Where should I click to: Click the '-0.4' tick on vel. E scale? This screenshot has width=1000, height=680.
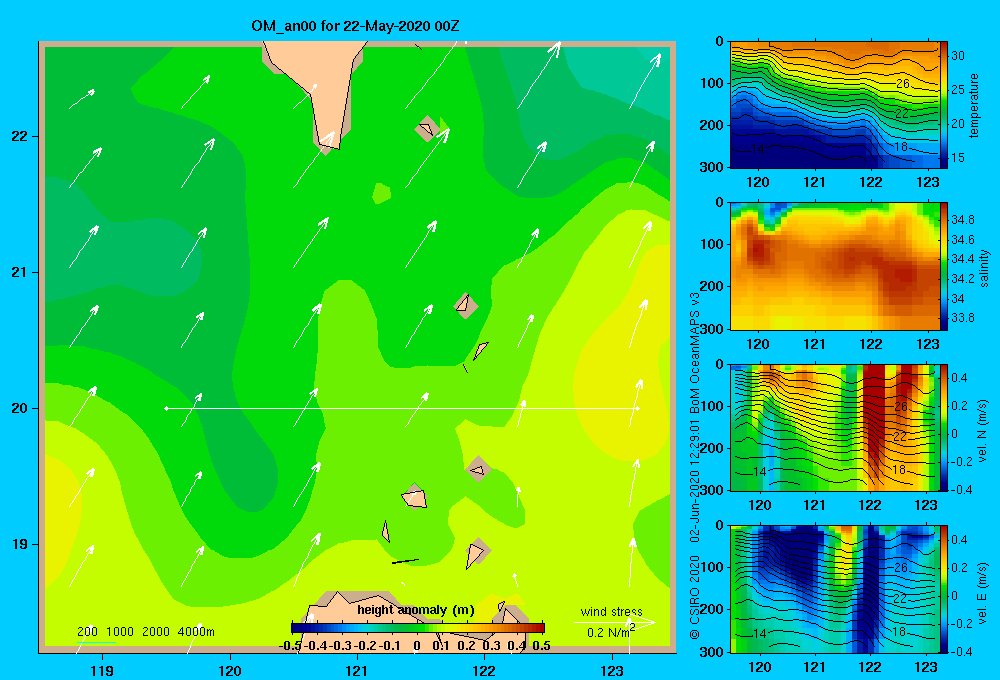tap(962, 651)
